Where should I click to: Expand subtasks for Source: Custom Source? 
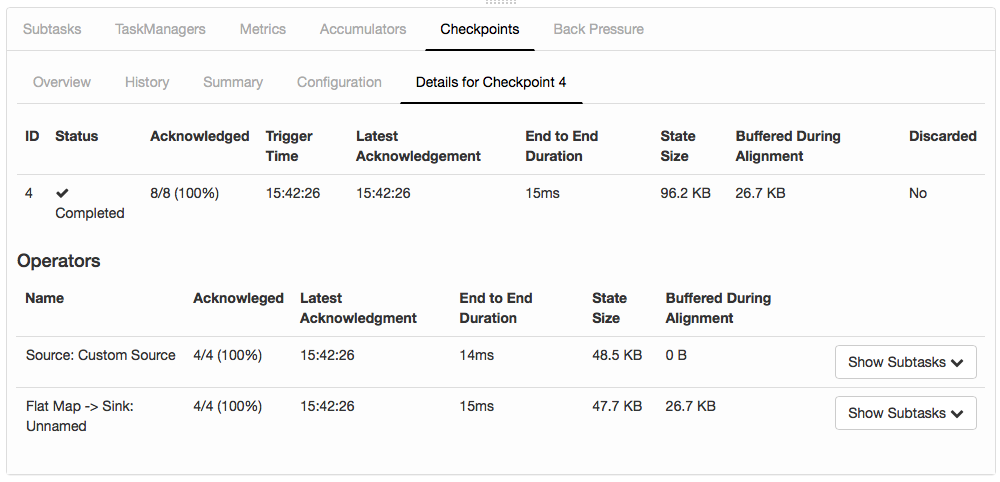(905, 362)
